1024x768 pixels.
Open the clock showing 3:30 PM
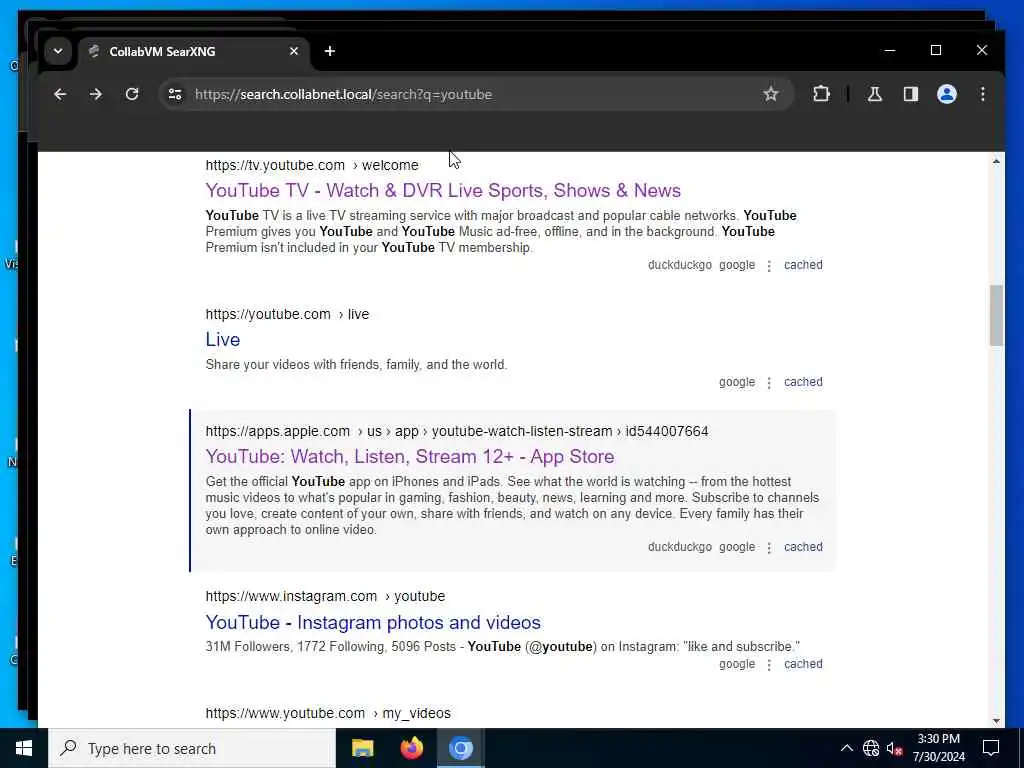tap(938, 748)
